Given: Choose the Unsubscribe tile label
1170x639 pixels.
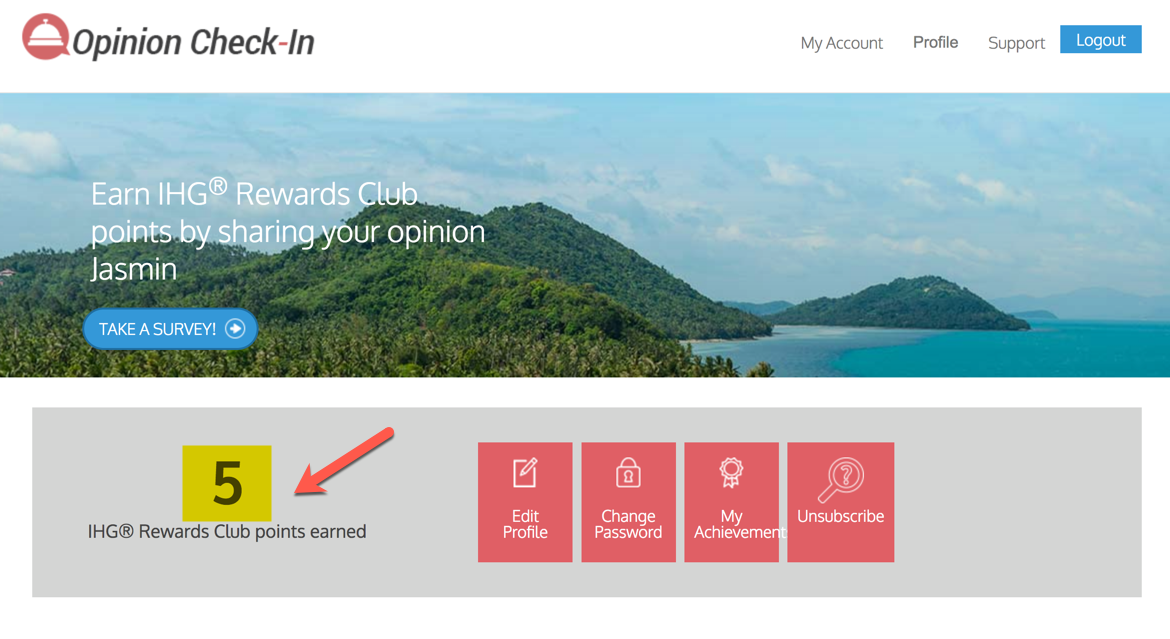Looking at the screenshot, I should coord(841,516).
